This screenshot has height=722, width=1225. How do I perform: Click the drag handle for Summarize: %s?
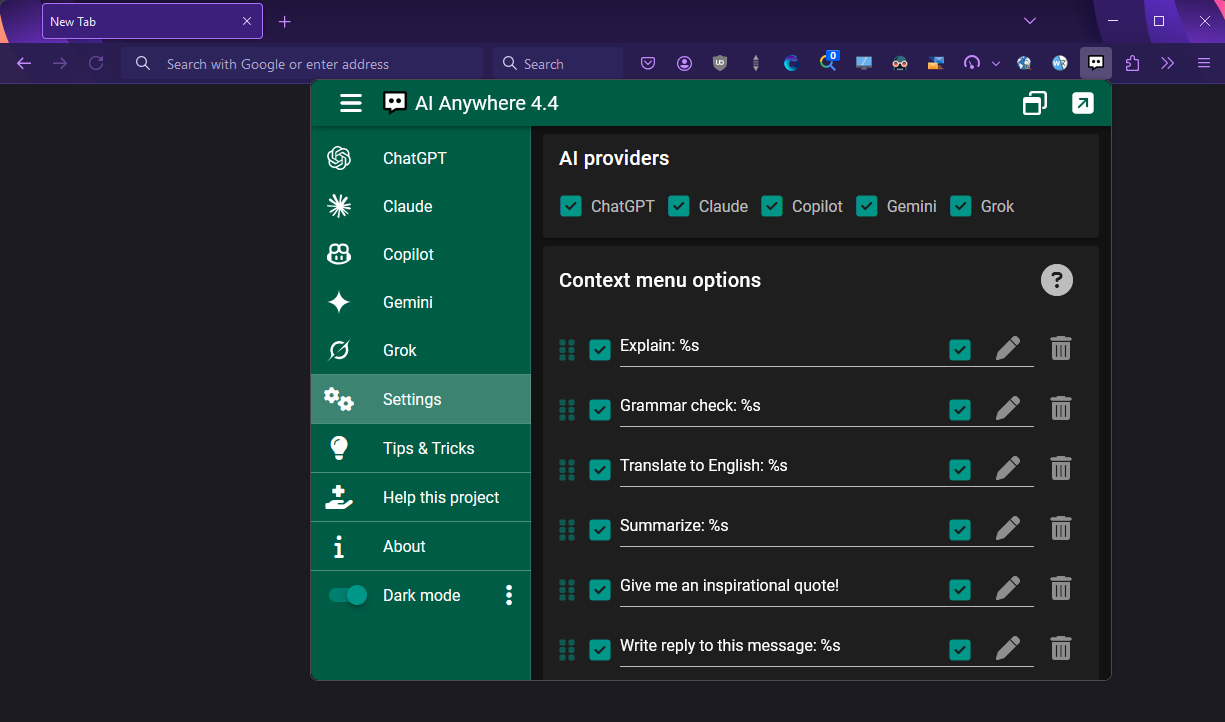[567, 530]
